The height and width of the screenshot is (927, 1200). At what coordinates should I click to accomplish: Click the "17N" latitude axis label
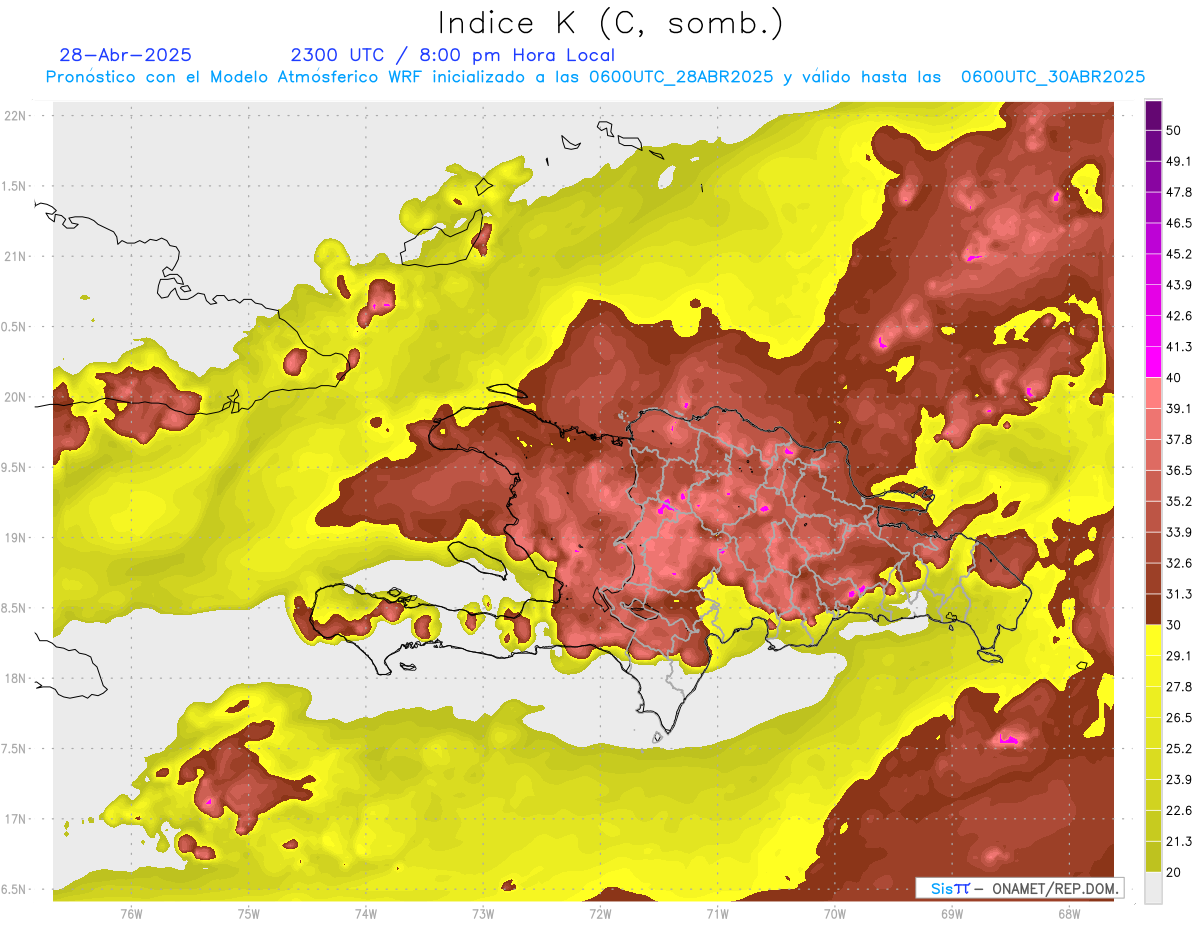coord(15,819)
